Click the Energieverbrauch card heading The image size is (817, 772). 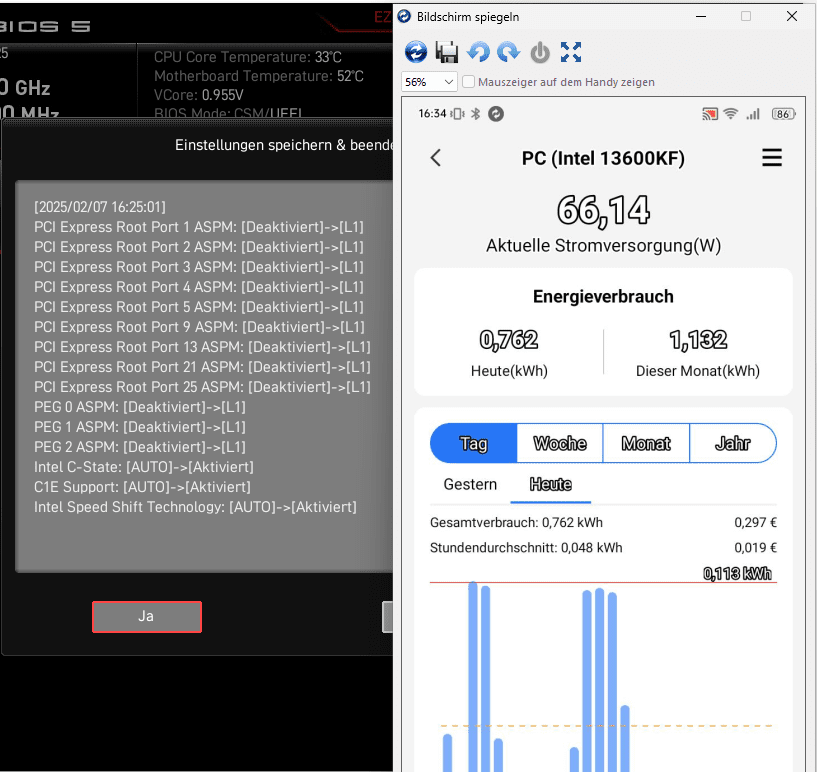[x=603, y=296]
